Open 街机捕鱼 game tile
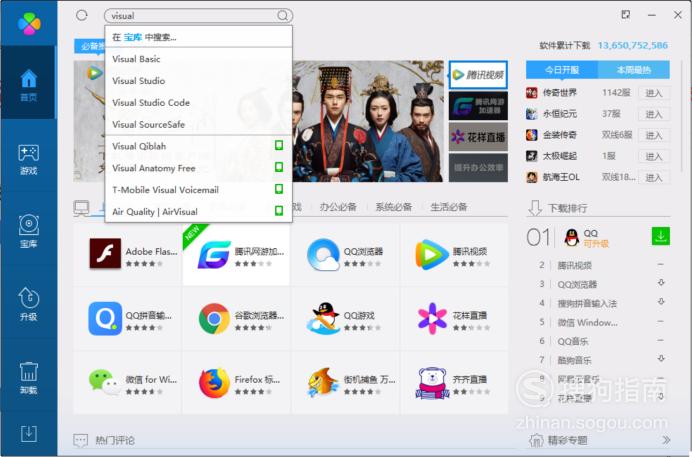Viewport: 692px width, 457px height. click(345, 382)
